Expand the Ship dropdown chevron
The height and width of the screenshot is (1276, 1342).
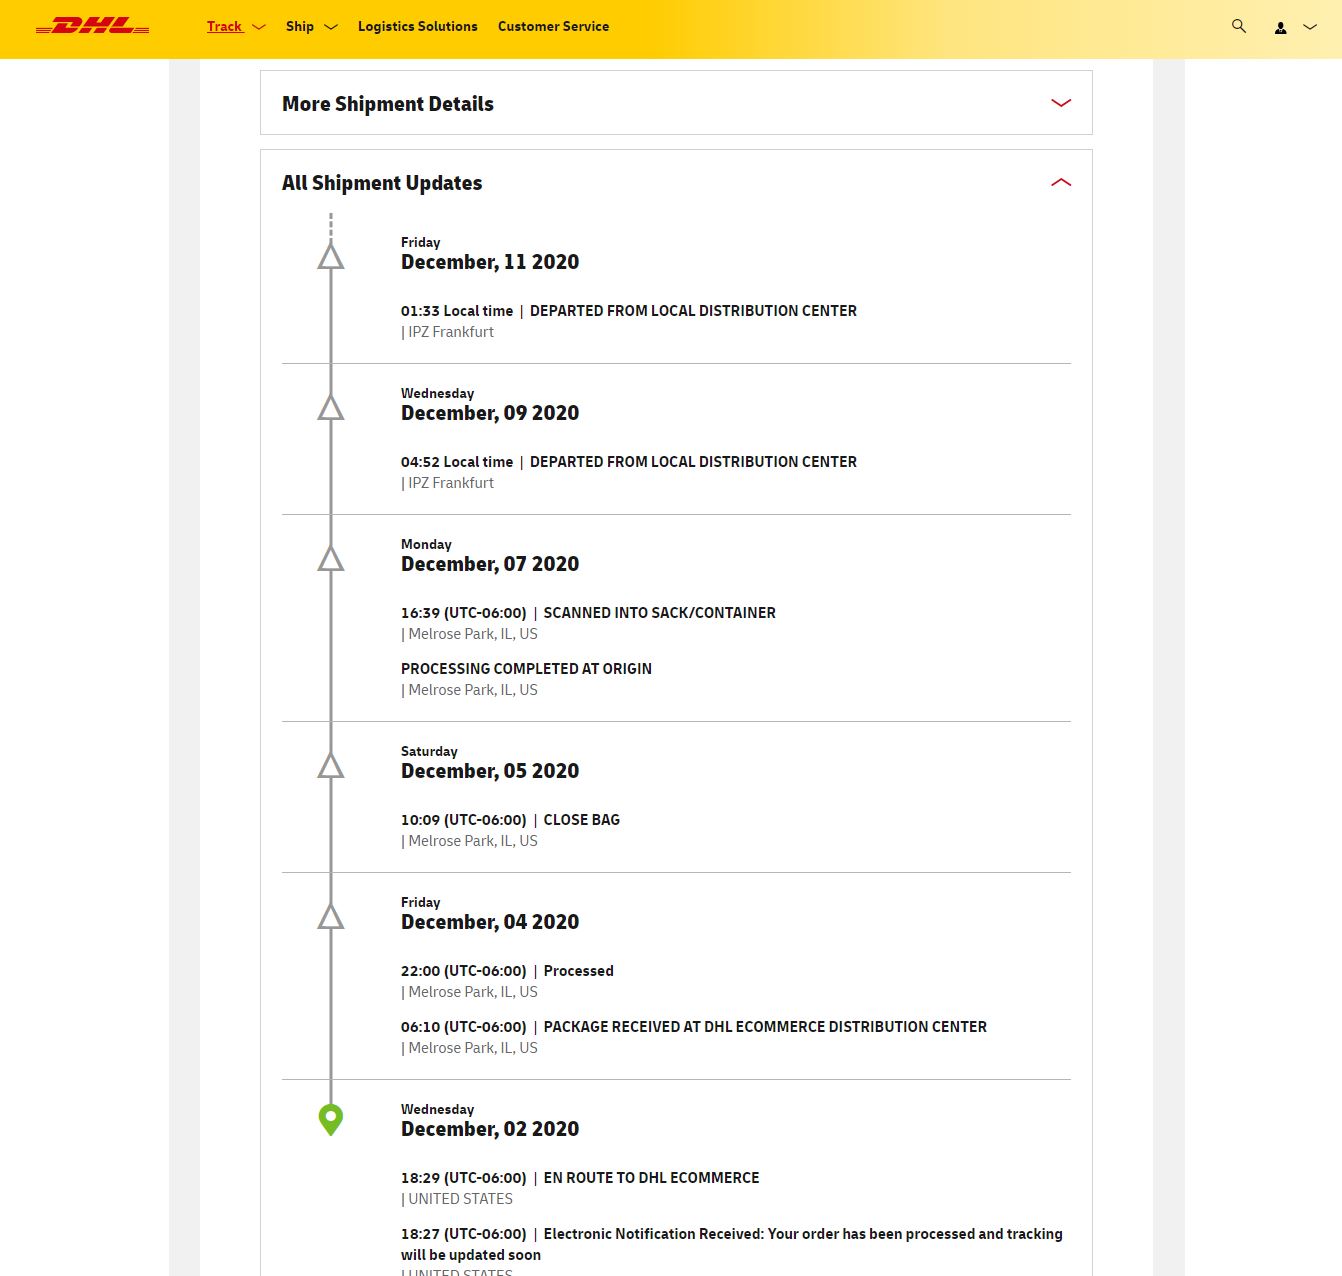point(331,27)
